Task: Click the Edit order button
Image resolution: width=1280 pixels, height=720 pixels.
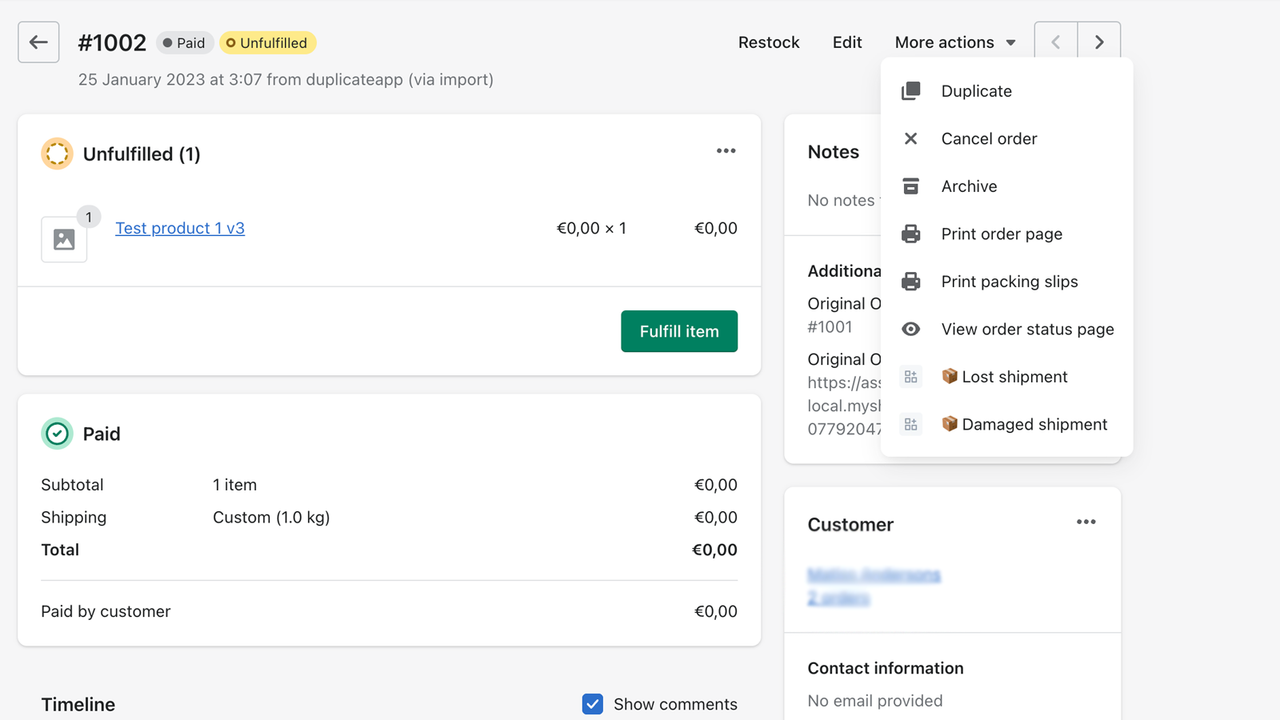Action: [847, 42]
